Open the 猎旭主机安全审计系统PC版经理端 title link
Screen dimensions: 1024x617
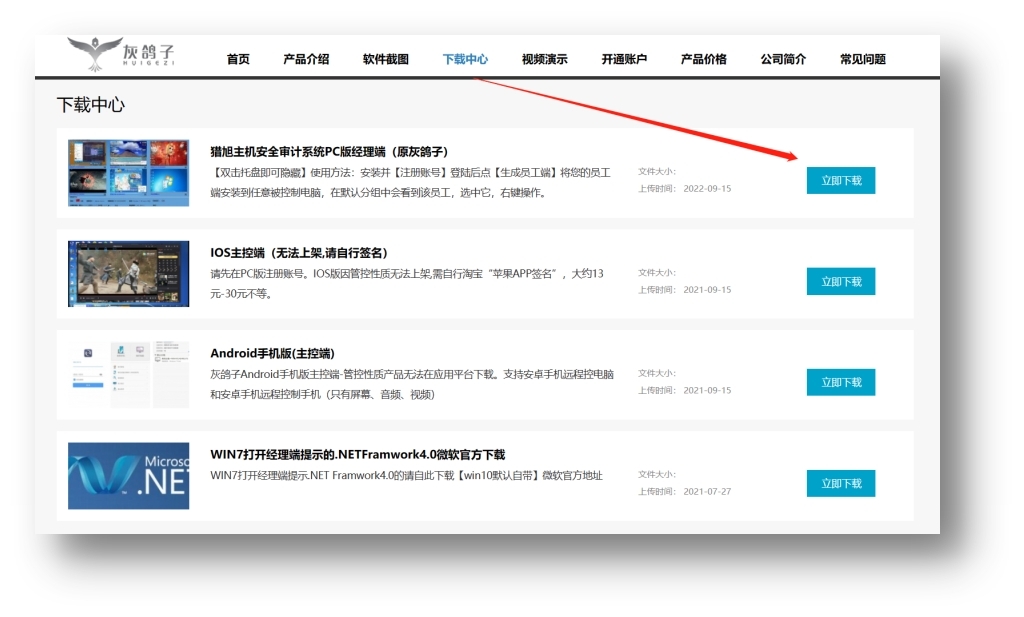click(329, 152)
